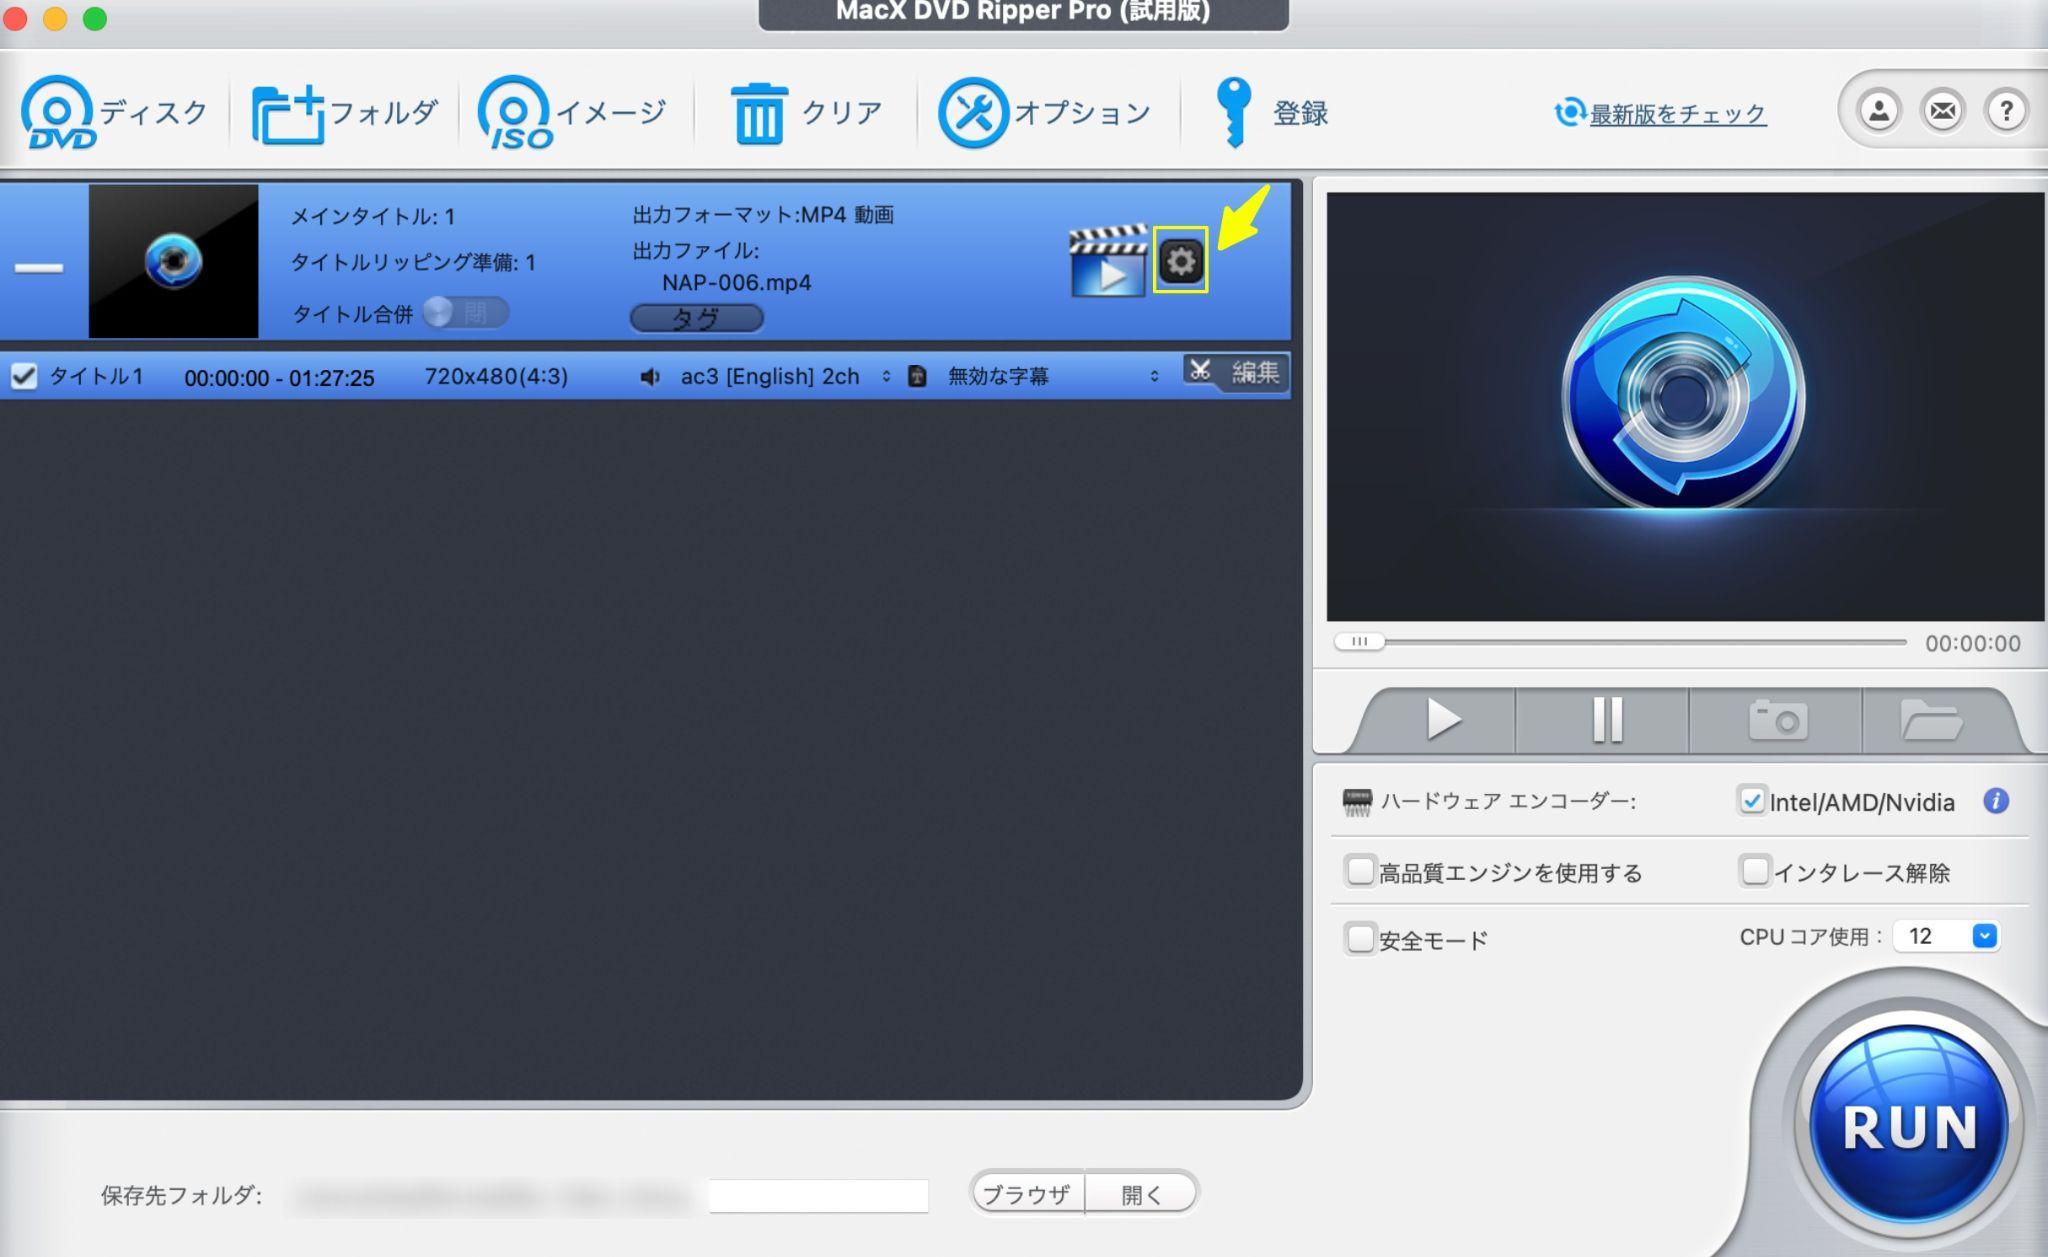Screen dimensions: 2048x1257
Task: Uncheck Intel/AMD/Nvidia hardware encoder
Action: click(1751, 801)
